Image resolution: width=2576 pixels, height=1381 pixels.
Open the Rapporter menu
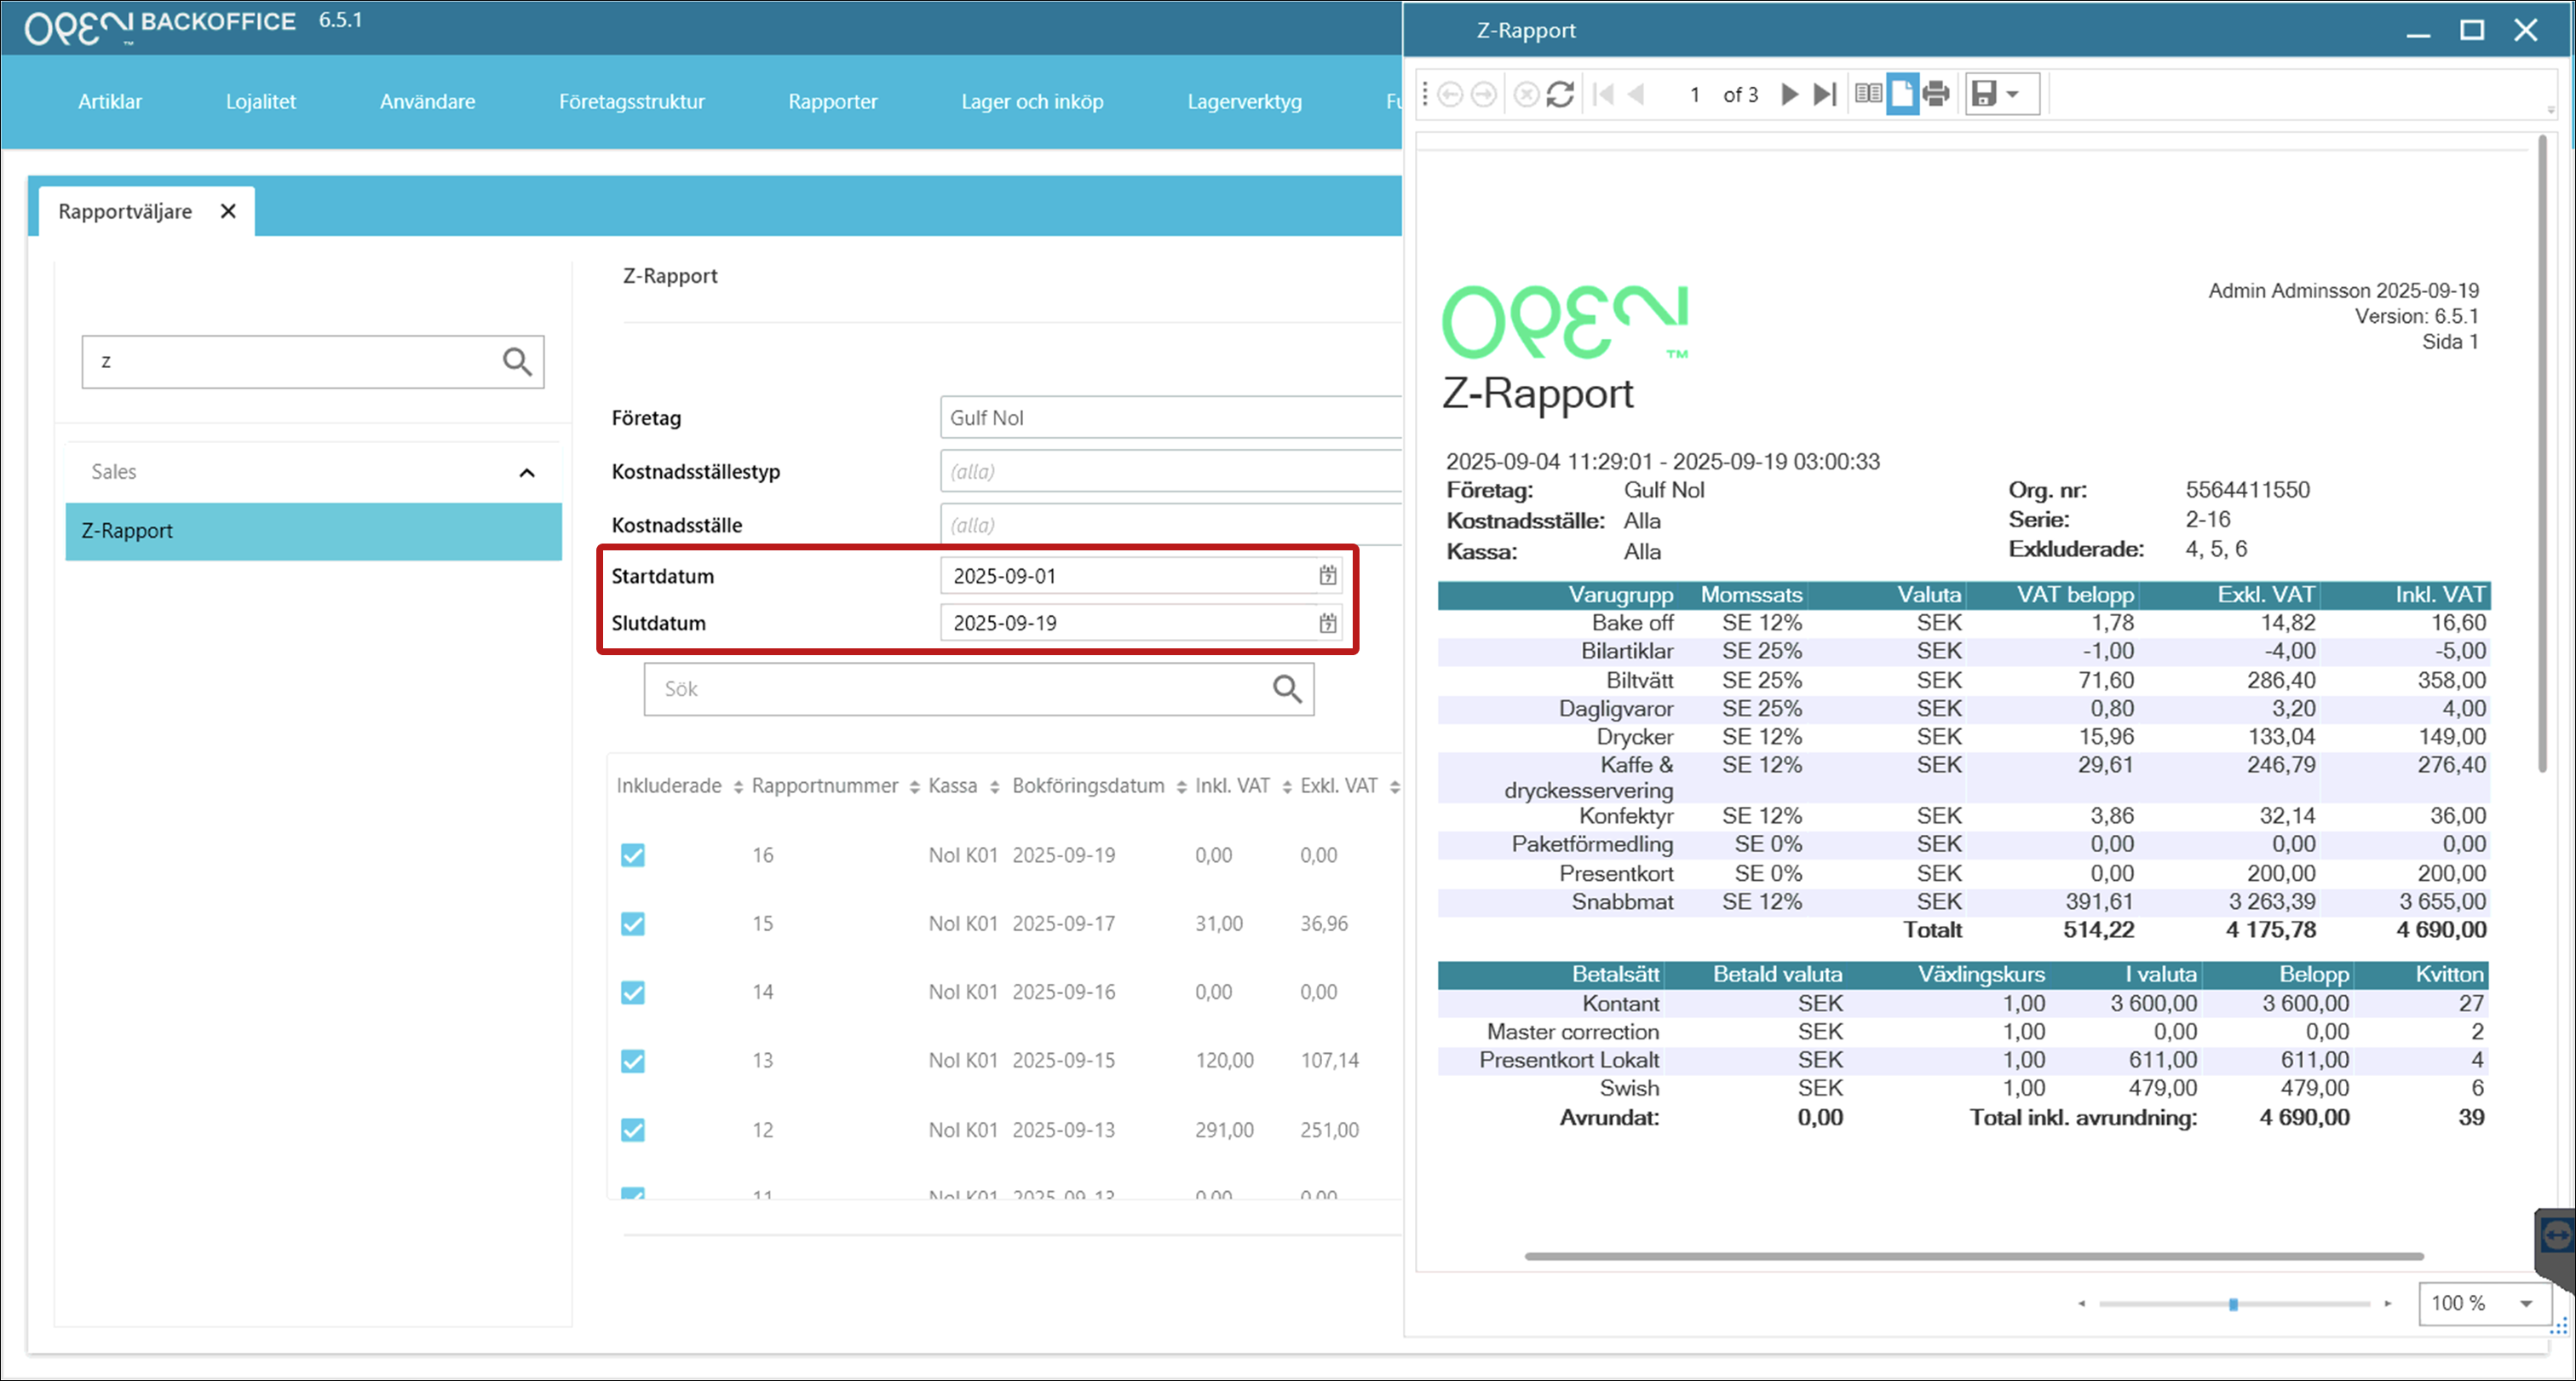pyautogui.click(x=832, y=101)
